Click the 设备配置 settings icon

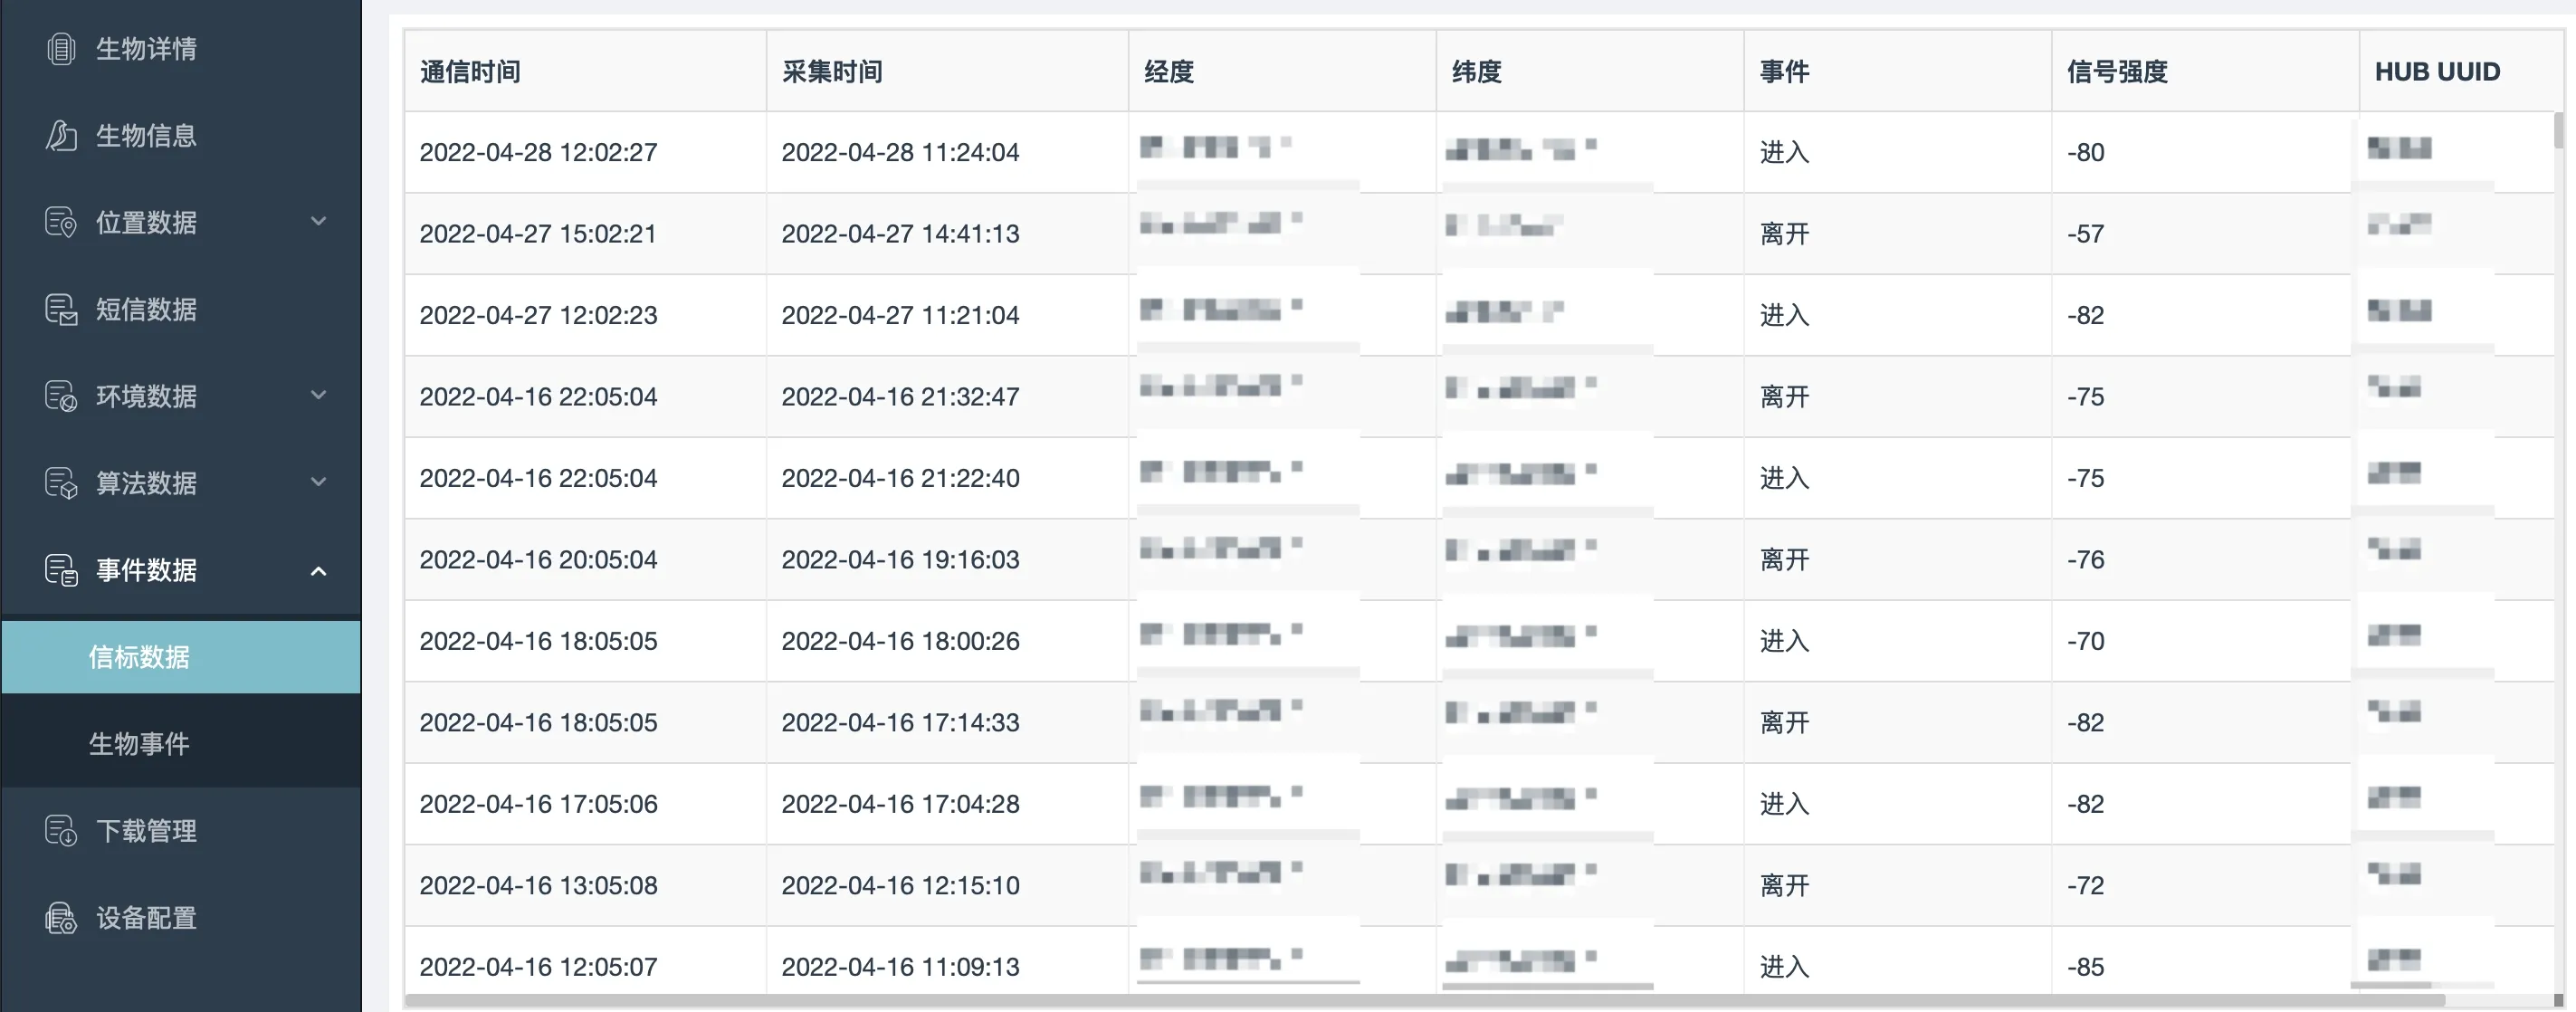click(61, 918)
